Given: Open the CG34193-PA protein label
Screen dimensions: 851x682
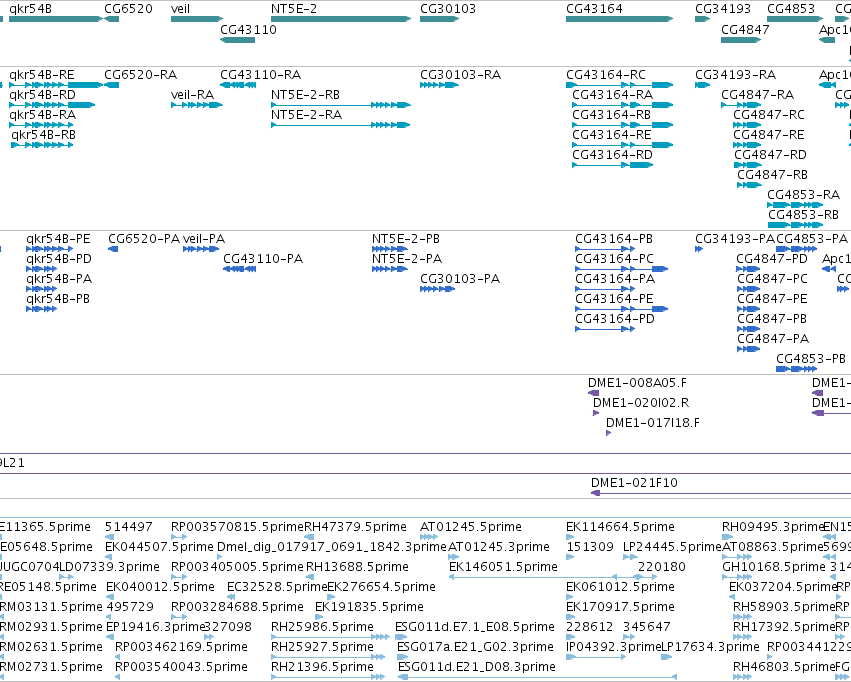Looking at the screenshot, I should 735,239.
